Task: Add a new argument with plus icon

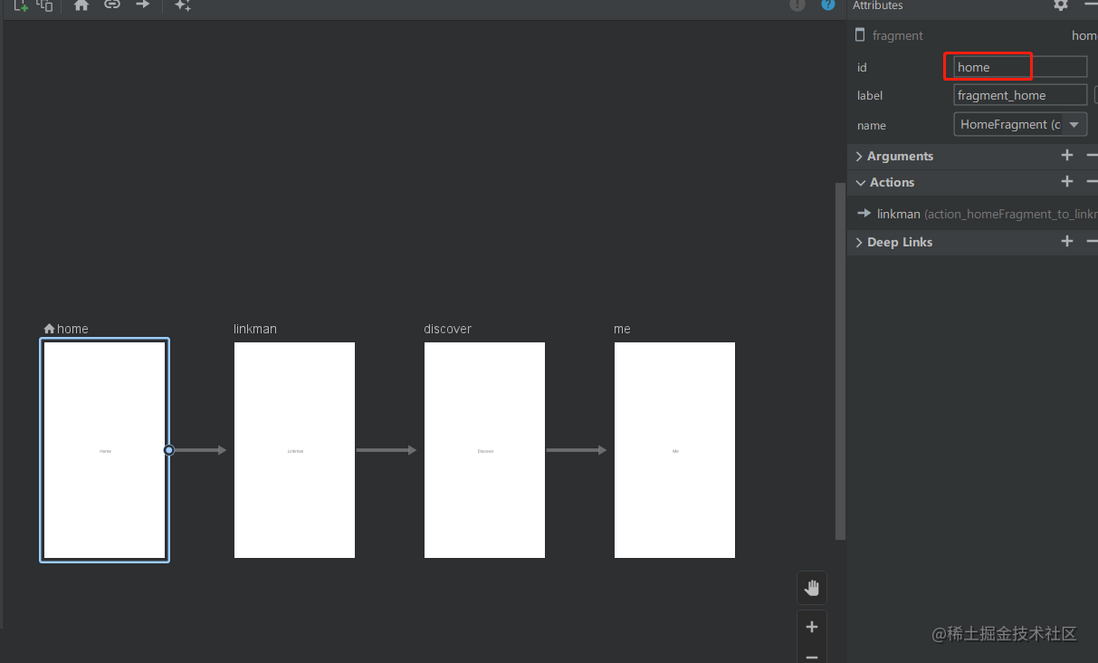Action: coord(1066,155)
